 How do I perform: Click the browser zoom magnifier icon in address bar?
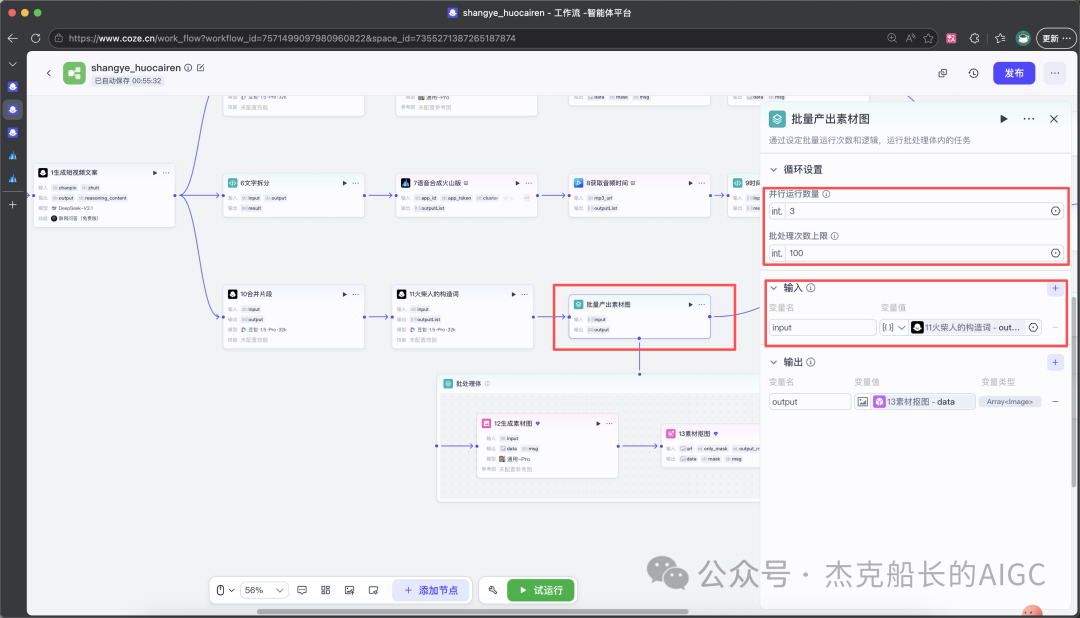(x=892, y=39)
